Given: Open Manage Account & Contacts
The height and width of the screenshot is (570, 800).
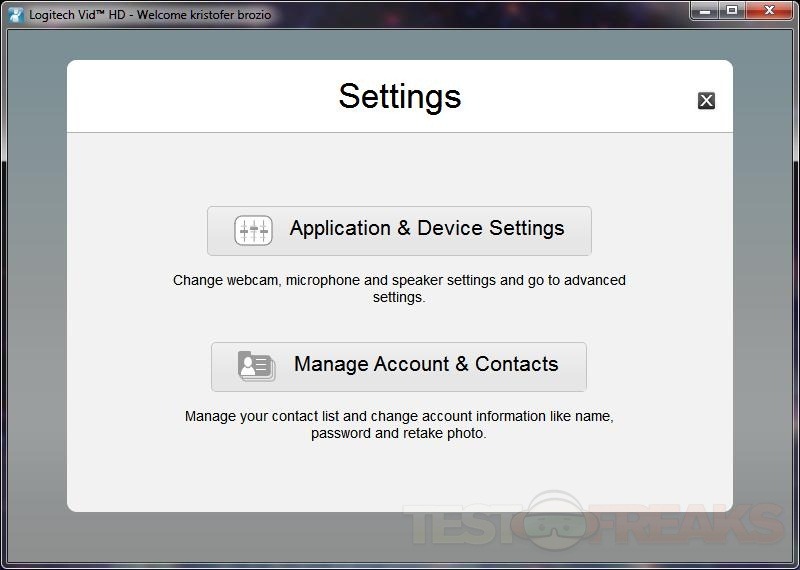Looking at the screenshot, I should 399,366.
